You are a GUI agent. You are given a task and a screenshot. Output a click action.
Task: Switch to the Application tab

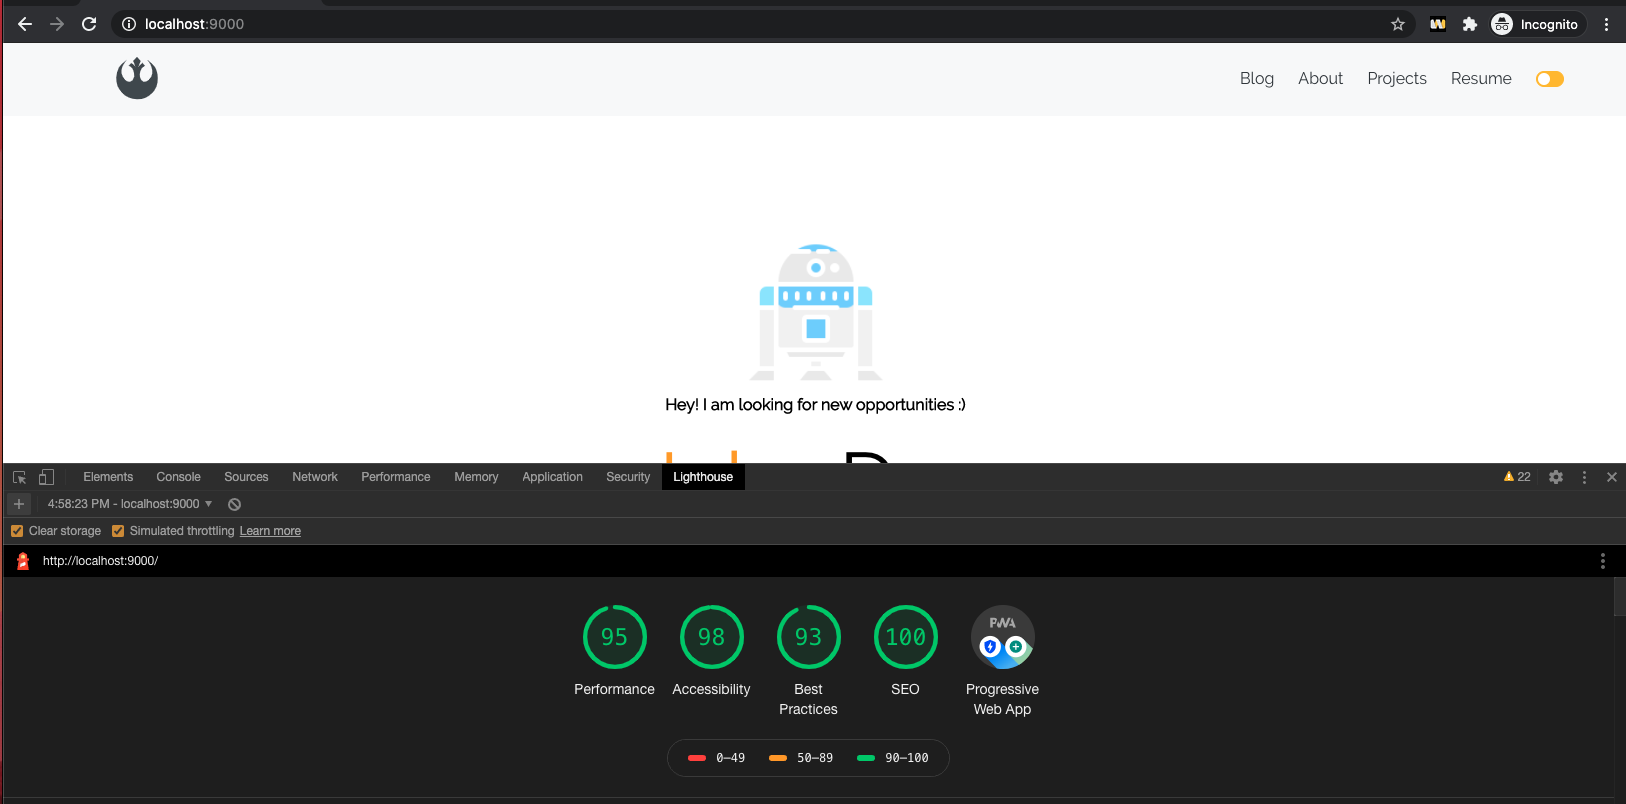(x=552, y=477)
